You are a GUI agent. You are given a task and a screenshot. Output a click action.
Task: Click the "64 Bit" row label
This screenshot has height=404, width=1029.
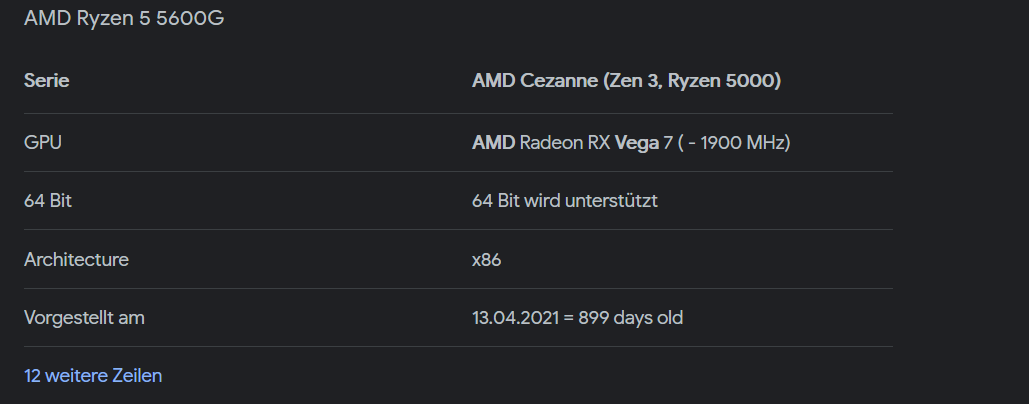click(x=48, y=201)
